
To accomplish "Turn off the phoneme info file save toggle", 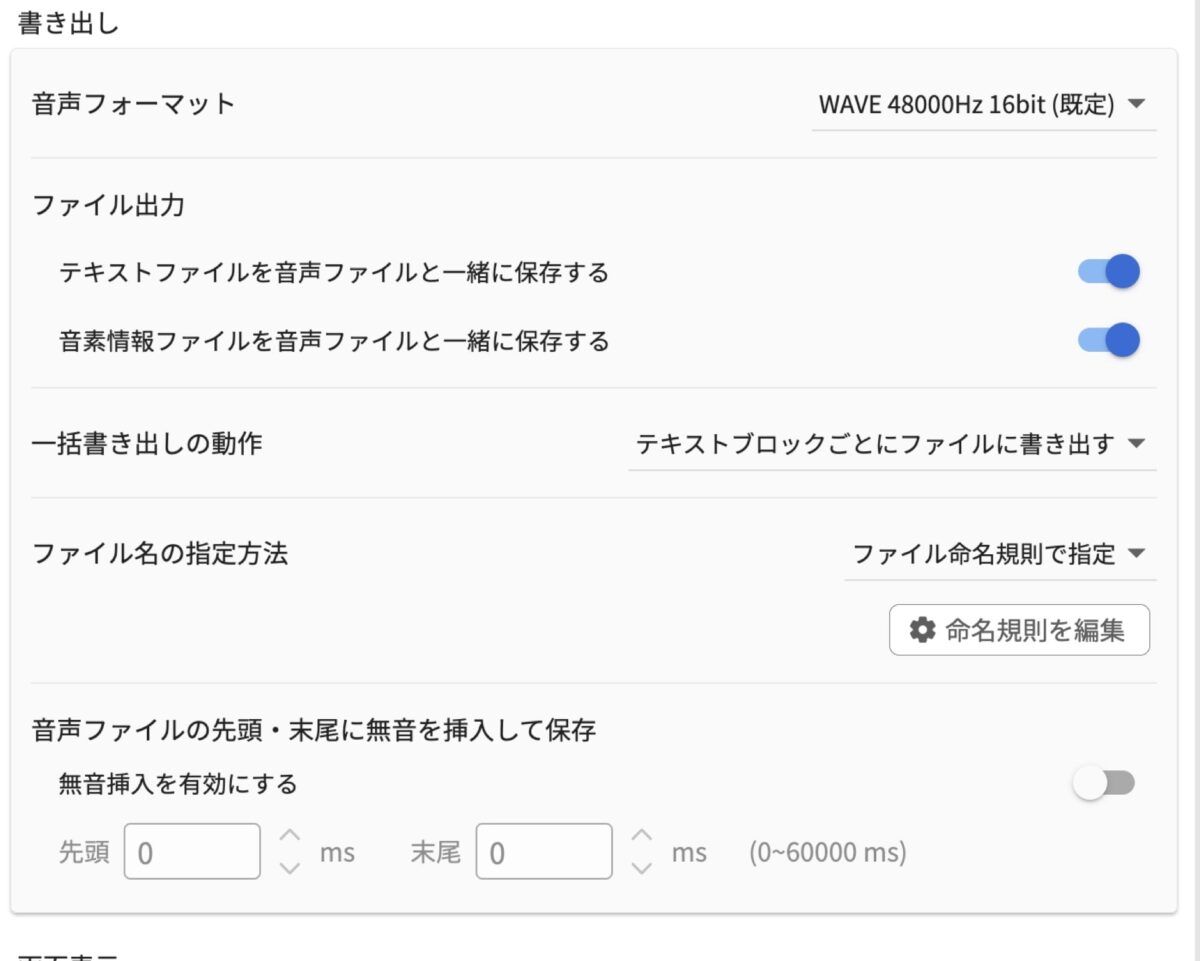I will 1106,340.
